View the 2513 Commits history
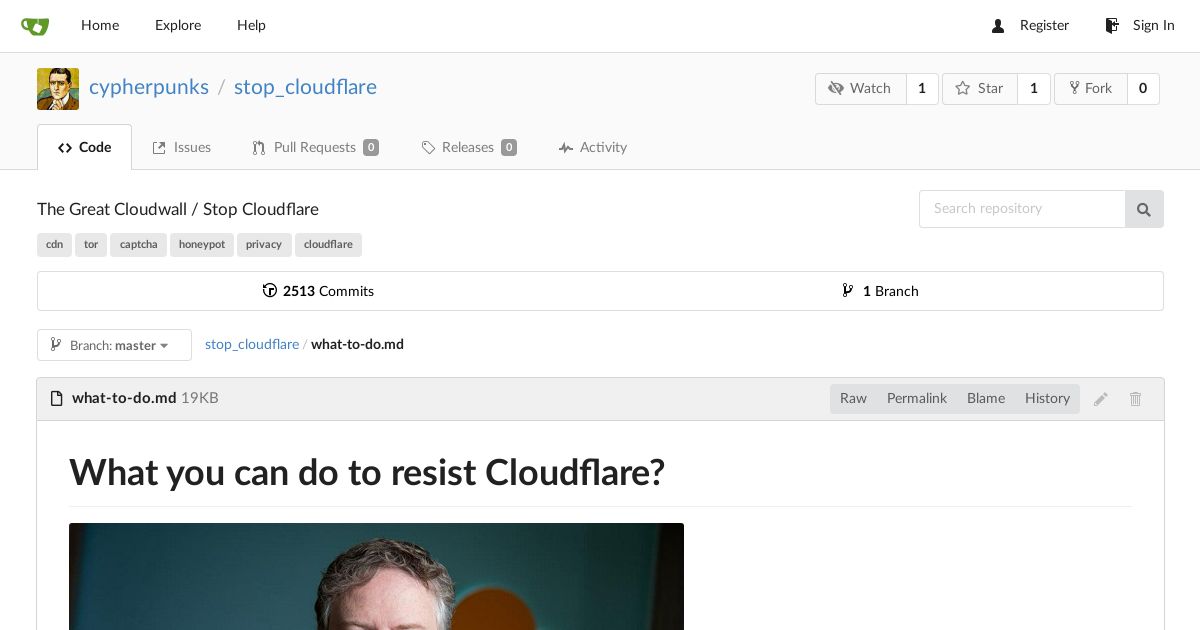Screen dimensions: 1200x630 point(318,292)
